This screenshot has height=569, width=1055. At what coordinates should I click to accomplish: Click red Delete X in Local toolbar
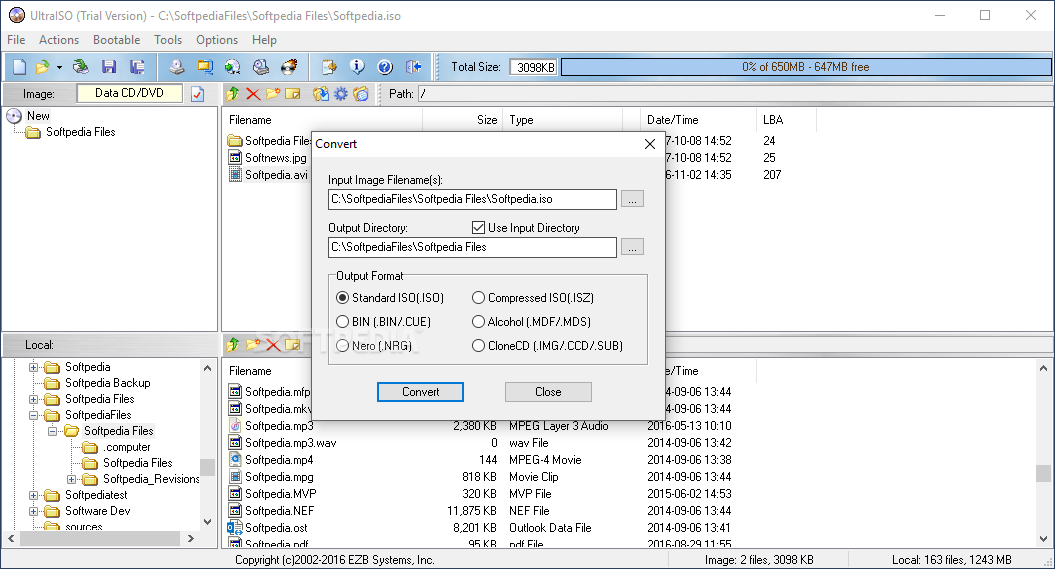coord(273,345)
